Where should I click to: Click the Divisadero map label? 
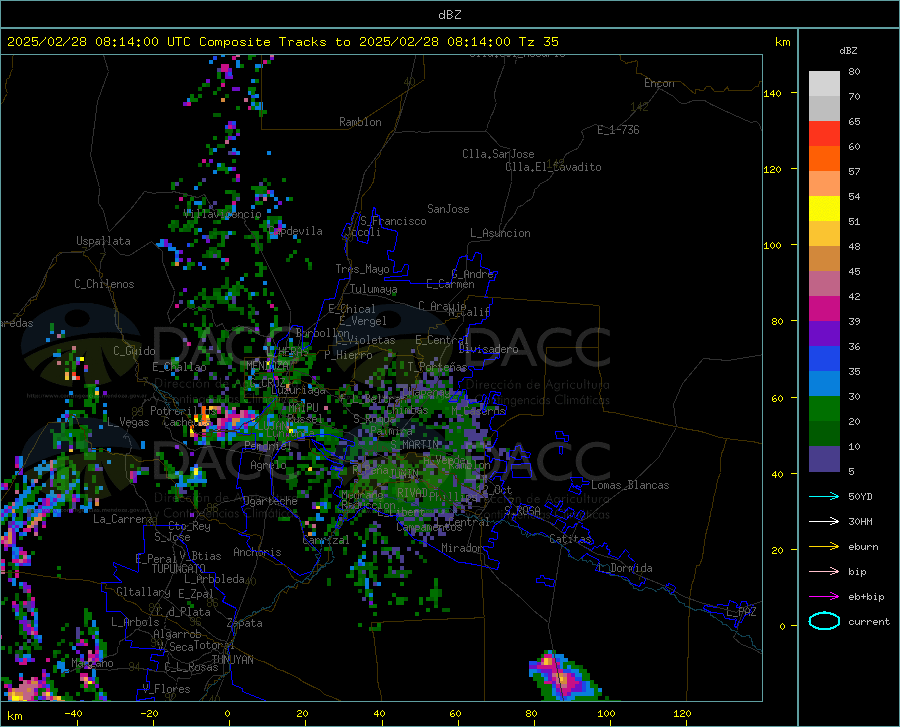(488, 349)
